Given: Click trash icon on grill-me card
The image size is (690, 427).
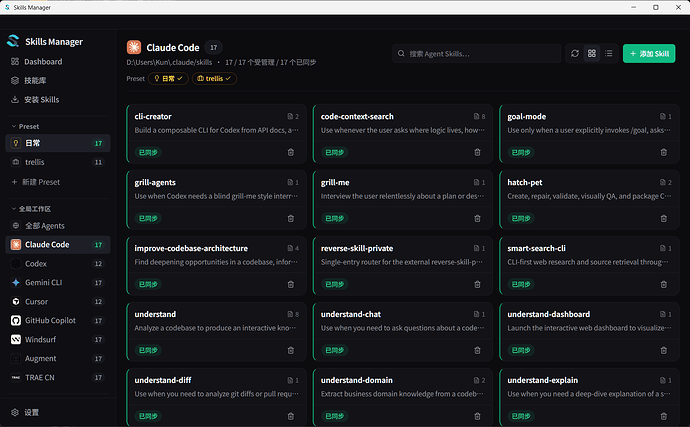Looking at the screenshot, I should 477,218.
